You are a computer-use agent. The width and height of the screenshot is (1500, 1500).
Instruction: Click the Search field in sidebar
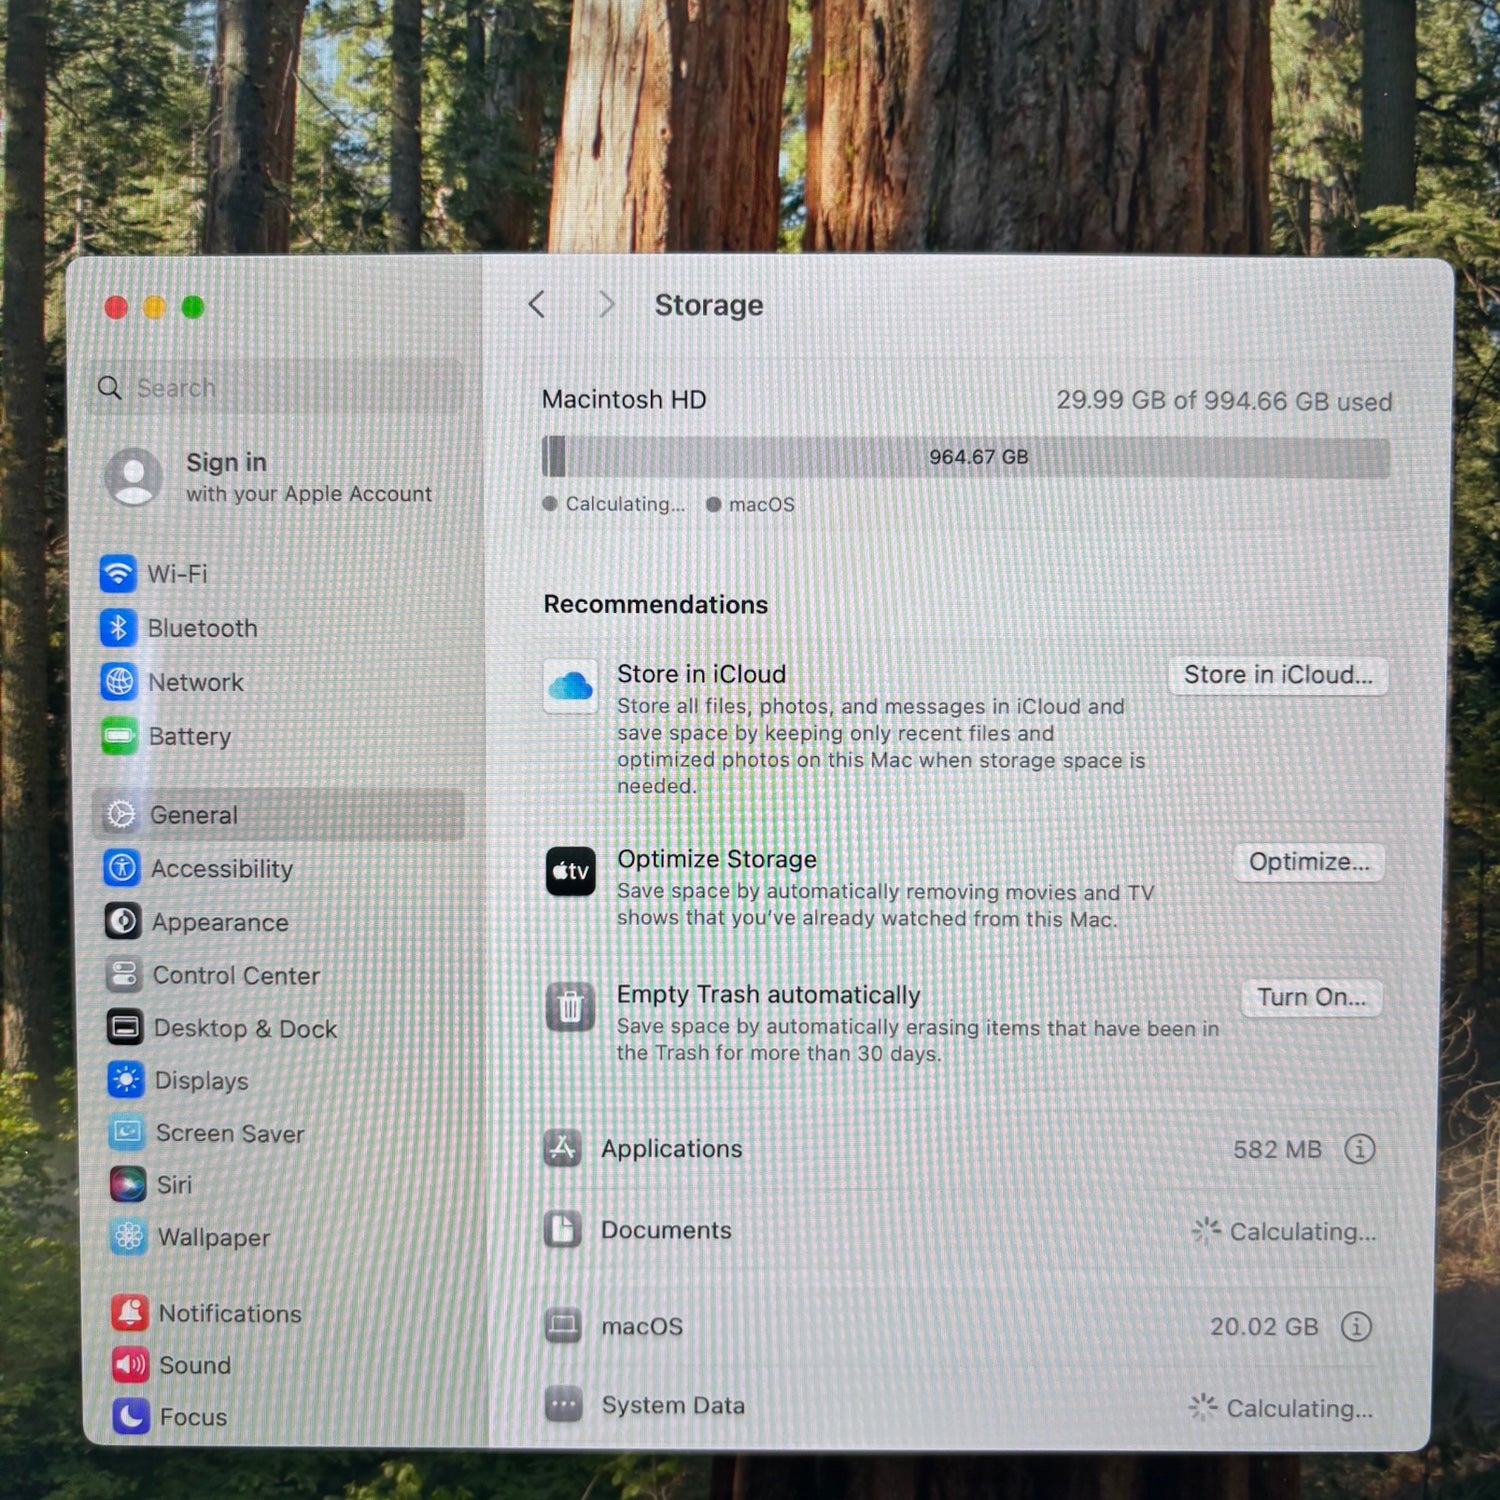pyautogui.click(x=276, y=387)
